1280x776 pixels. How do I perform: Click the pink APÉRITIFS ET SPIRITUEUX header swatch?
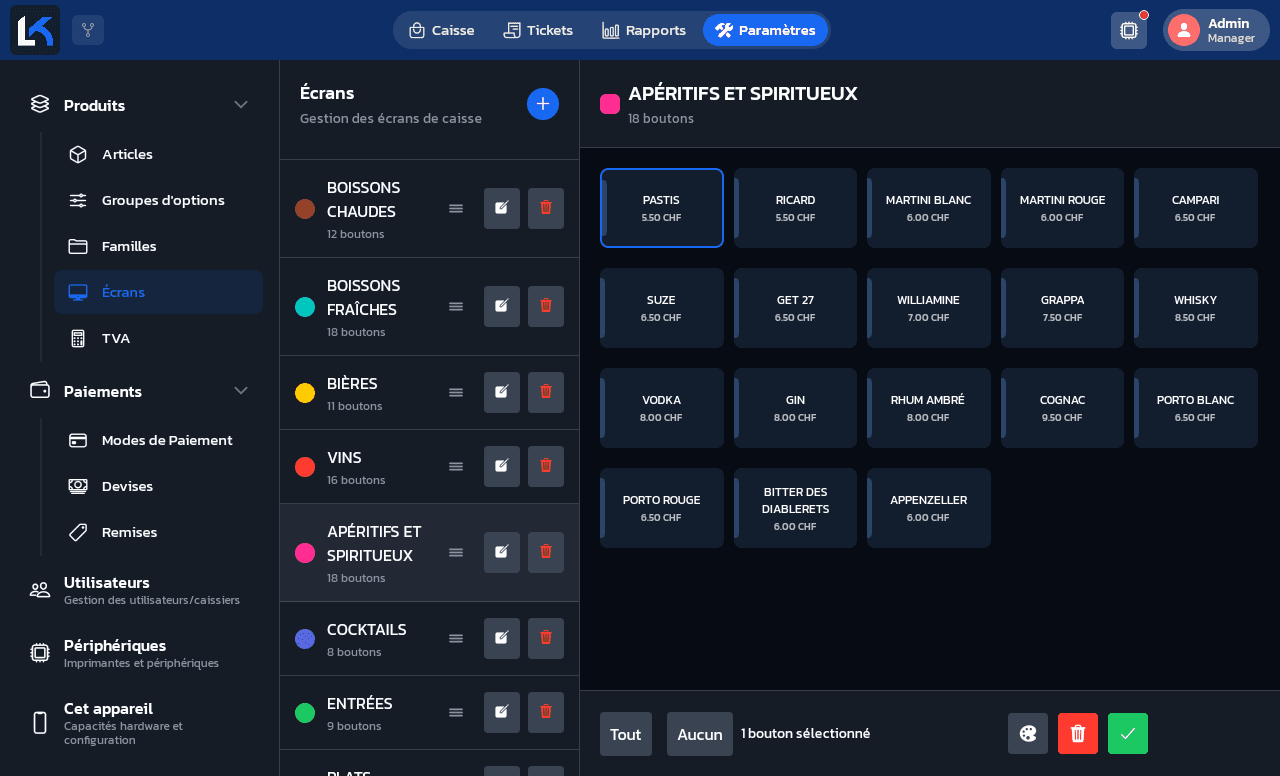coord(610,104)
